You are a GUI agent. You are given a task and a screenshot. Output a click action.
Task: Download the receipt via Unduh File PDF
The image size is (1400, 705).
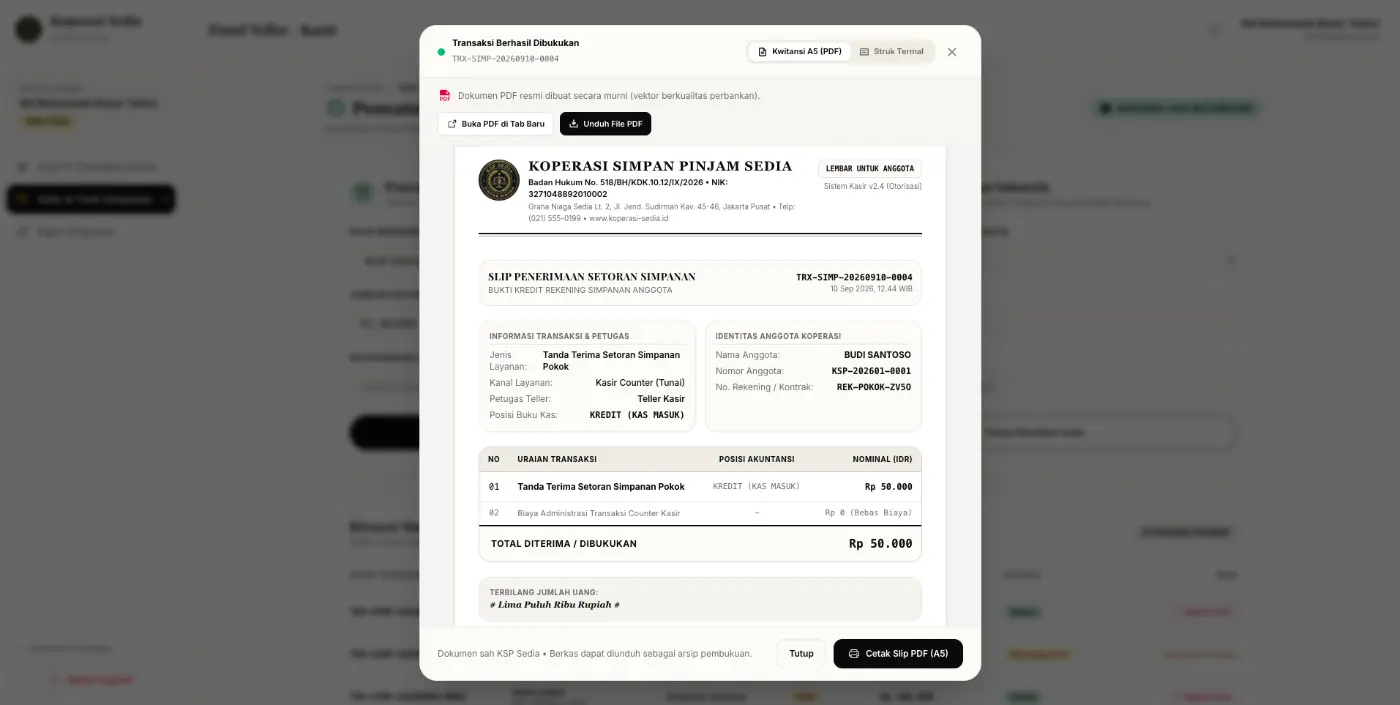605,124
